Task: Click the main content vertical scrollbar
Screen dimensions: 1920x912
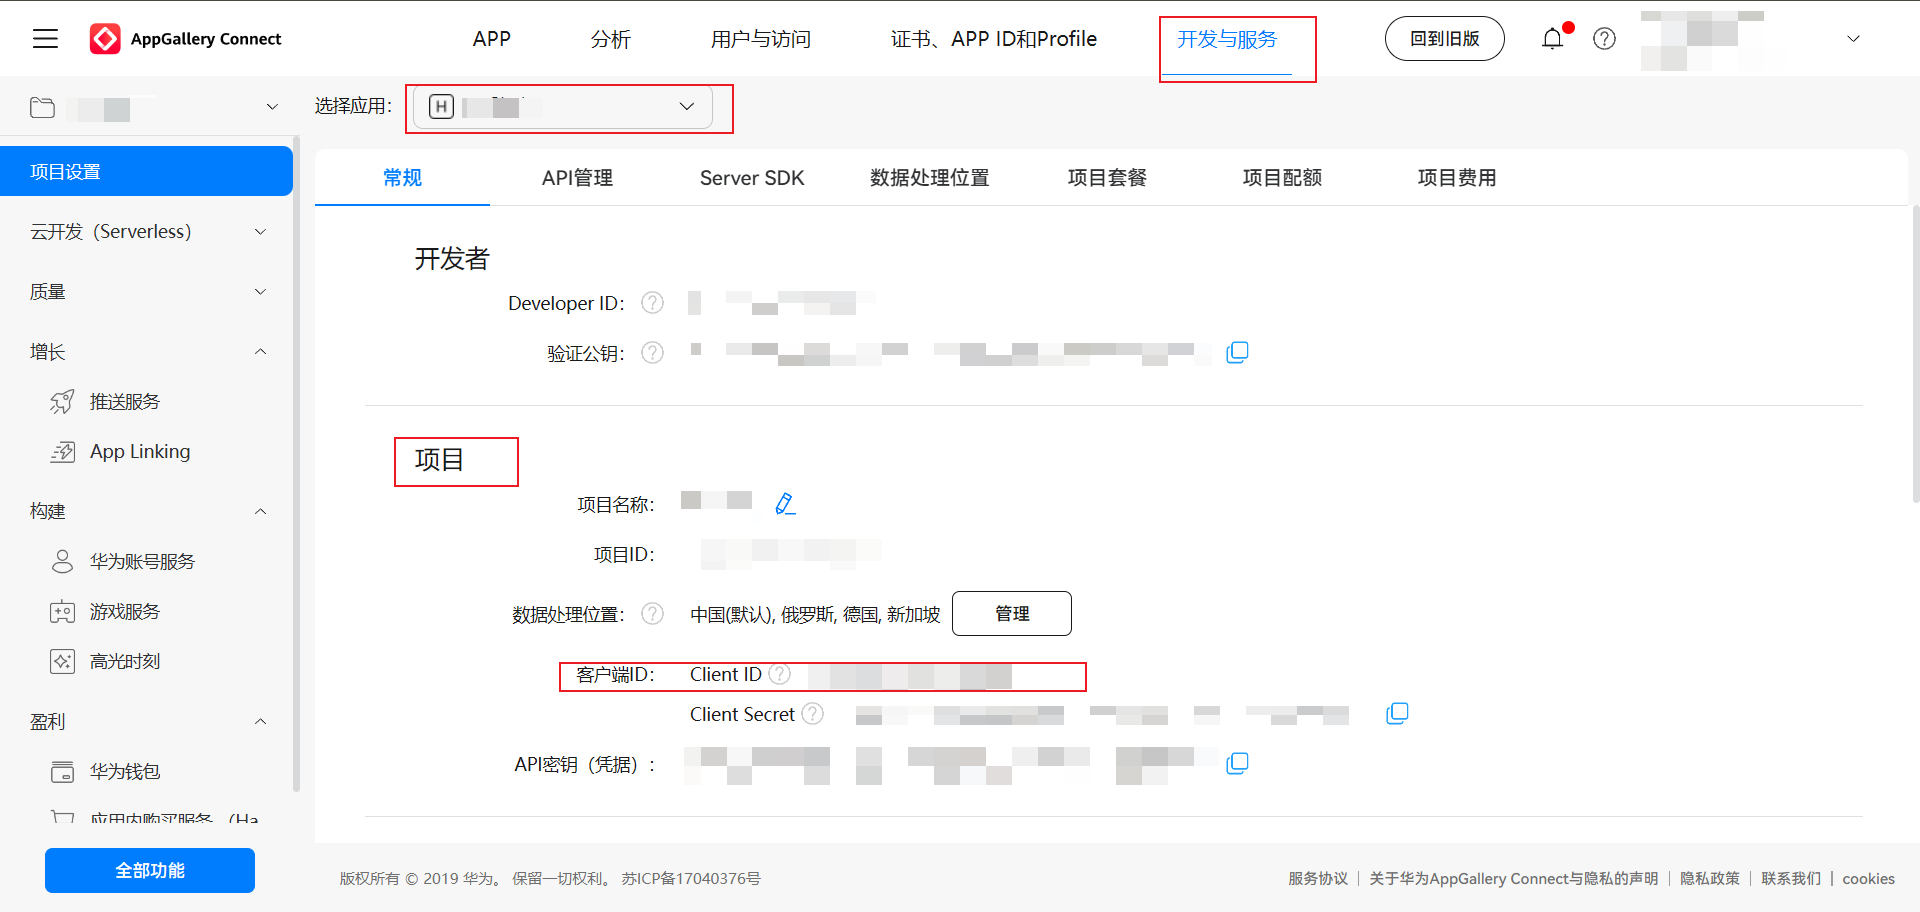Action: (1915, 352)
